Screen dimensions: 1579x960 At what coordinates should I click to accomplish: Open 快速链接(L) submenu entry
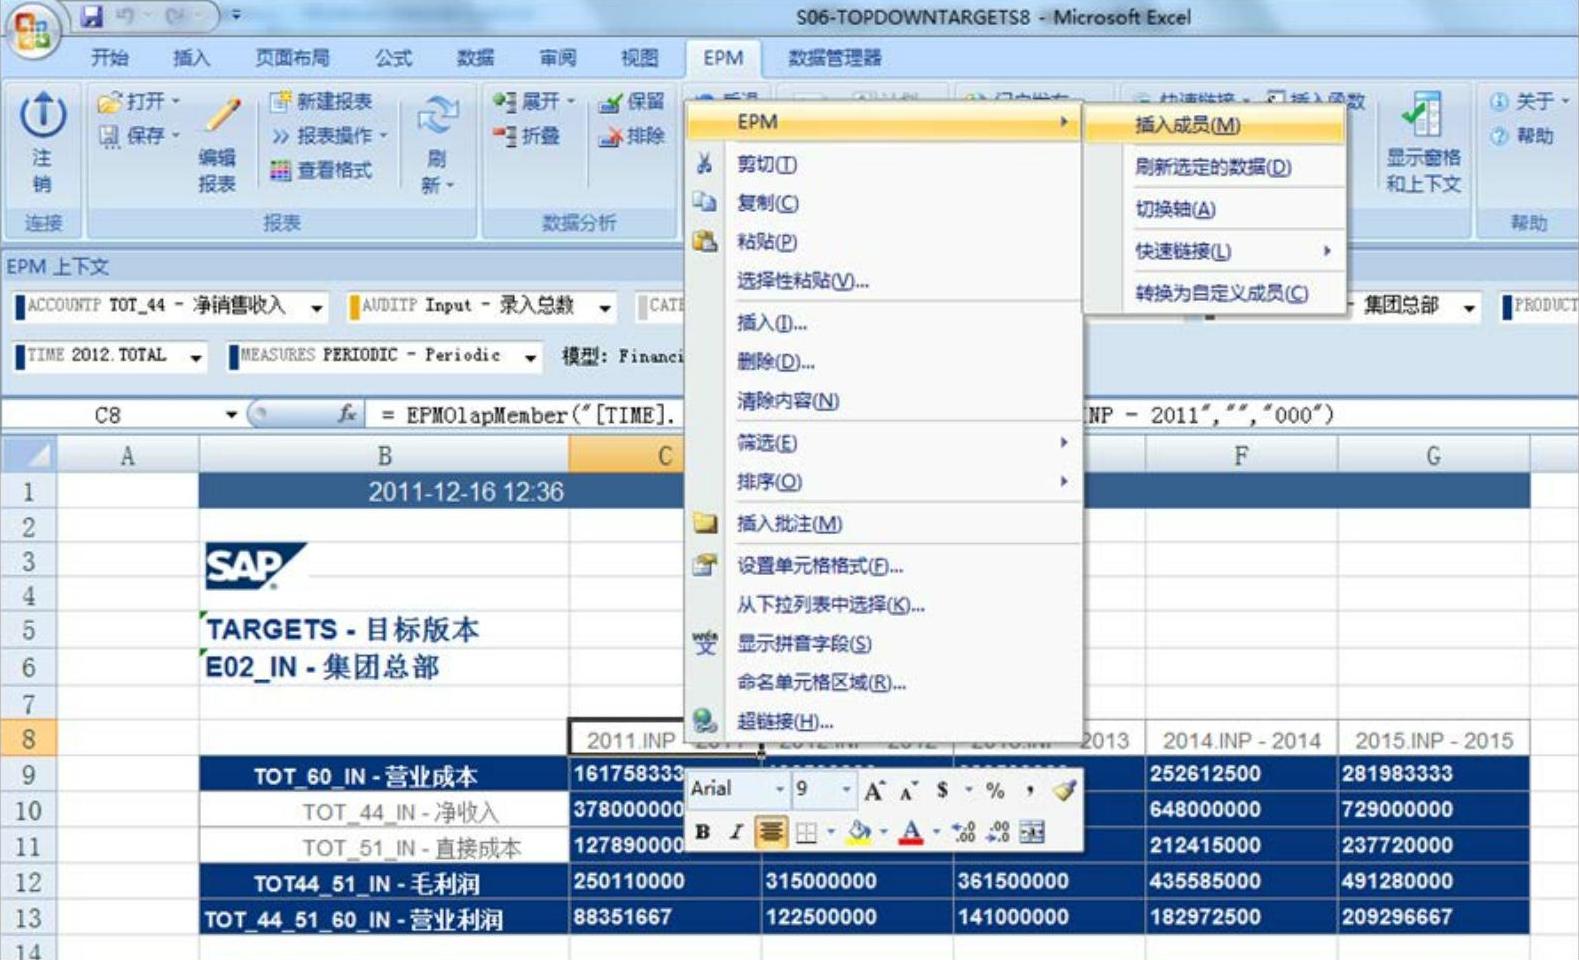pyautogui.click(x=1214, y=251)
